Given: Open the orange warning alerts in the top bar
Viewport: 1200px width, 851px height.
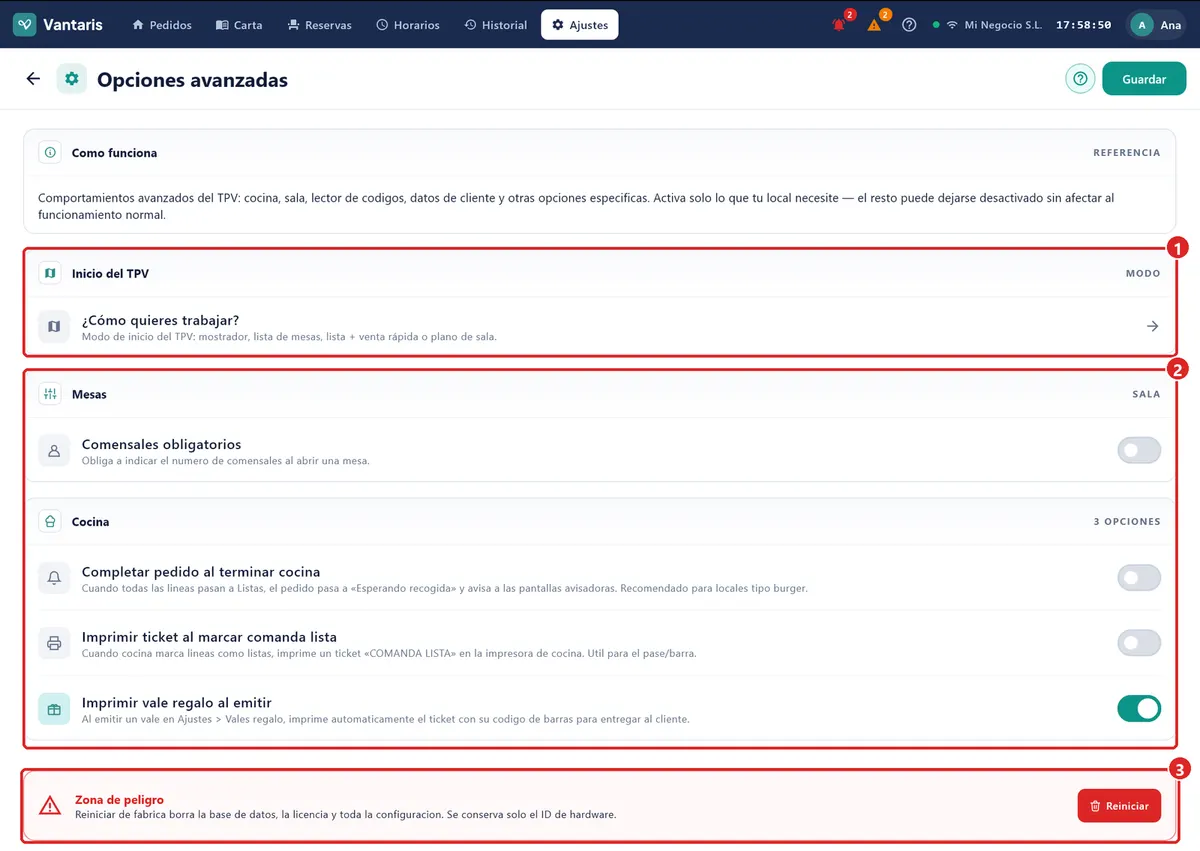Looking at the screenshot, I should [874, 25].
